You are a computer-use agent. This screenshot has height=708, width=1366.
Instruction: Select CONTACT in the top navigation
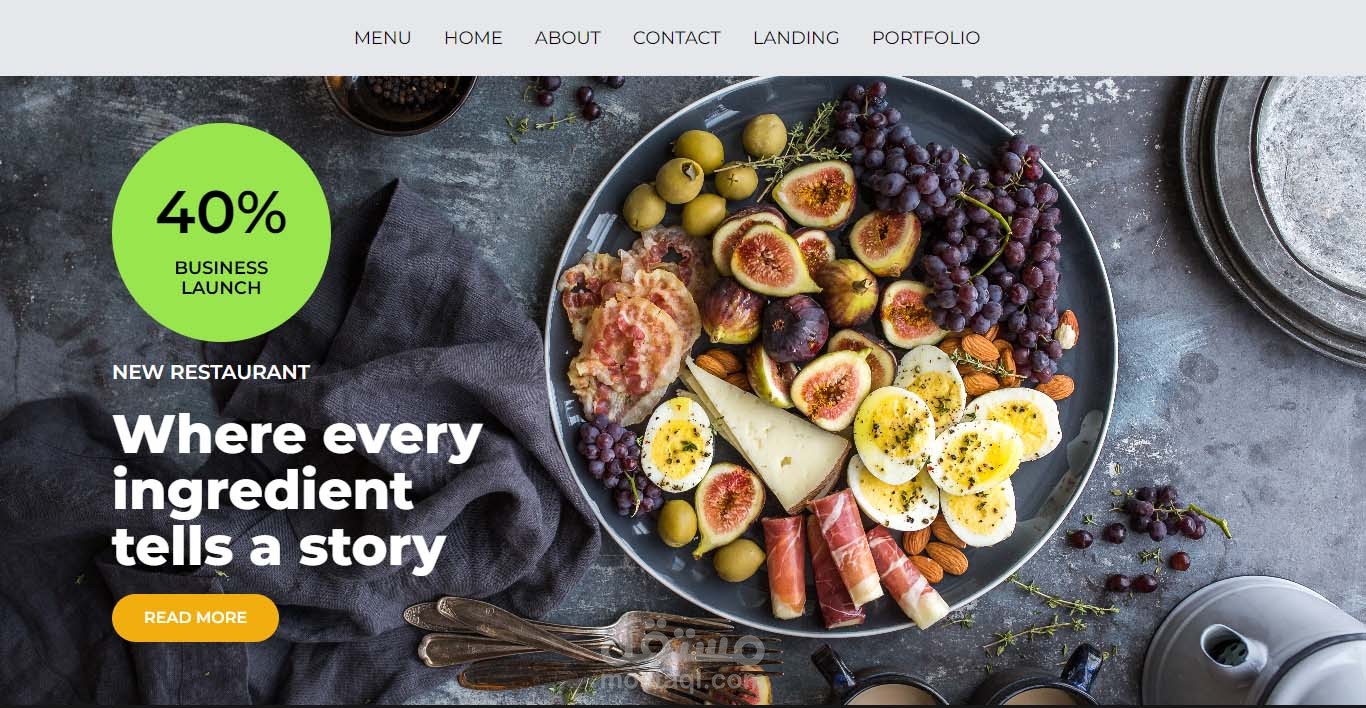click(x=676, y=38)
